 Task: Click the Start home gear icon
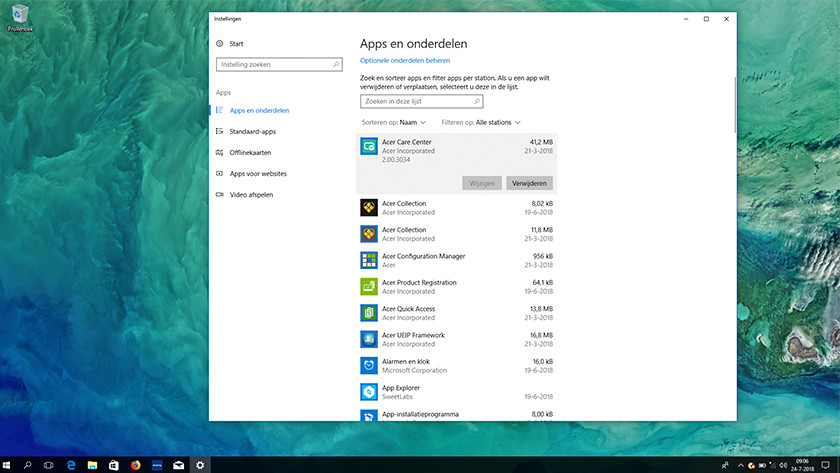tap(220, 44)
